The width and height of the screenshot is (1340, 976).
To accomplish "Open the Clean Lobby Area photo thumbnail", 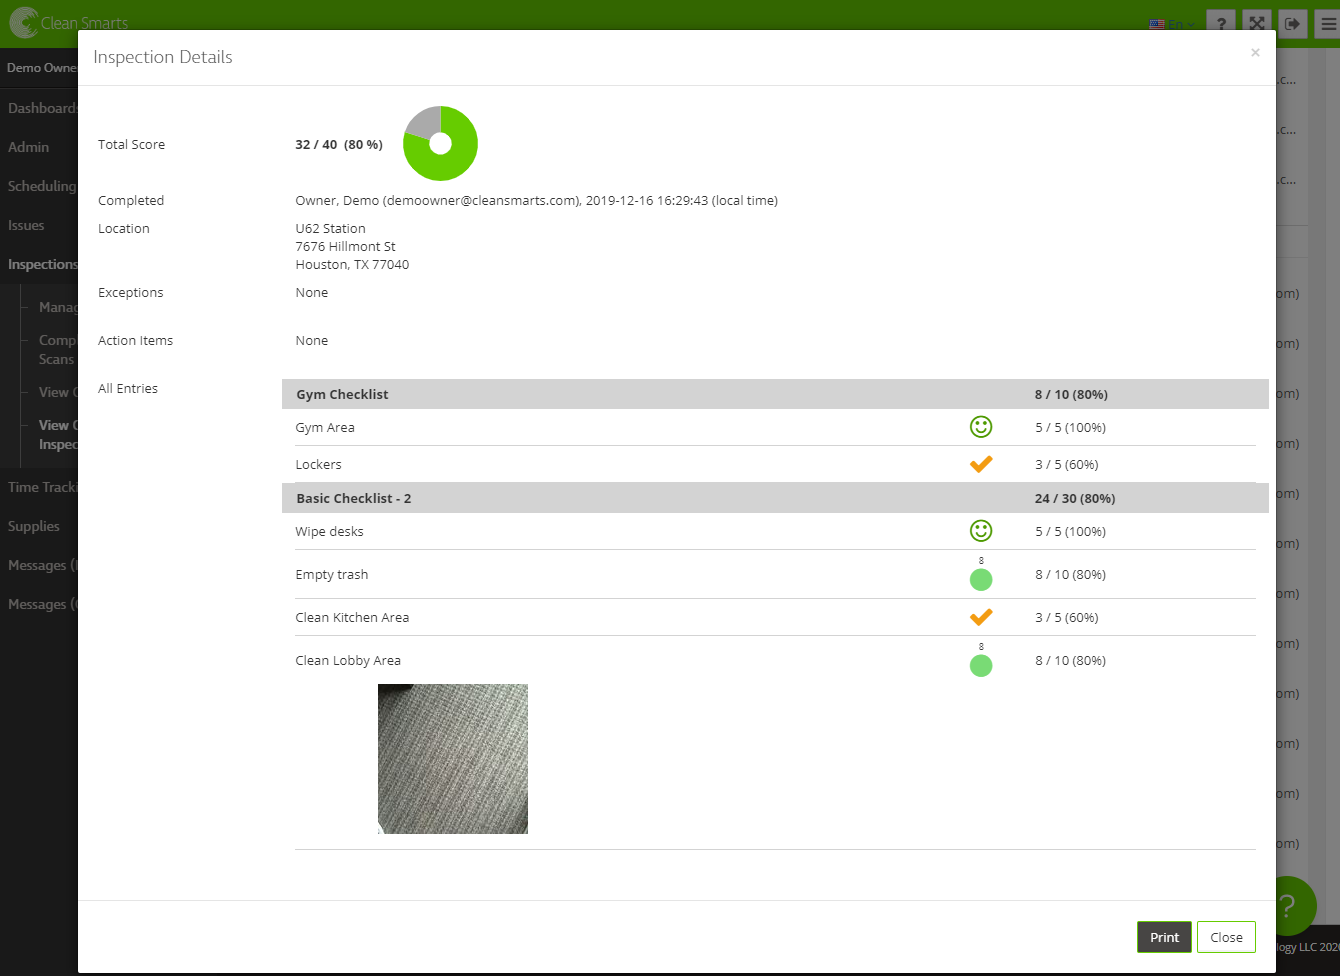I will point(453,759).
